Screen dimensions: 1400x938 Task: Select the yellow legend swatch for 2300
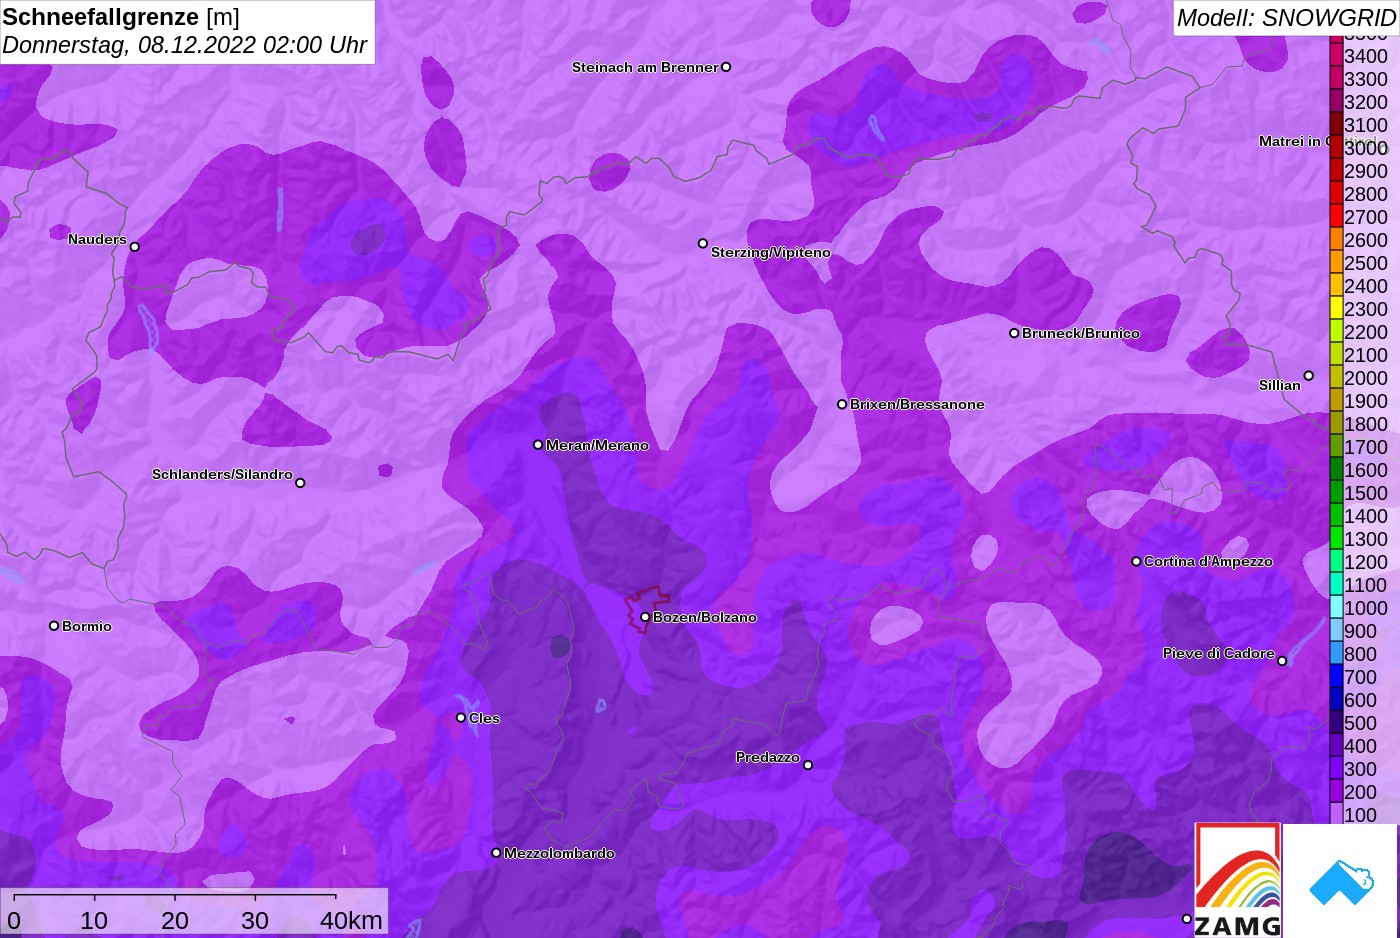1336,308
